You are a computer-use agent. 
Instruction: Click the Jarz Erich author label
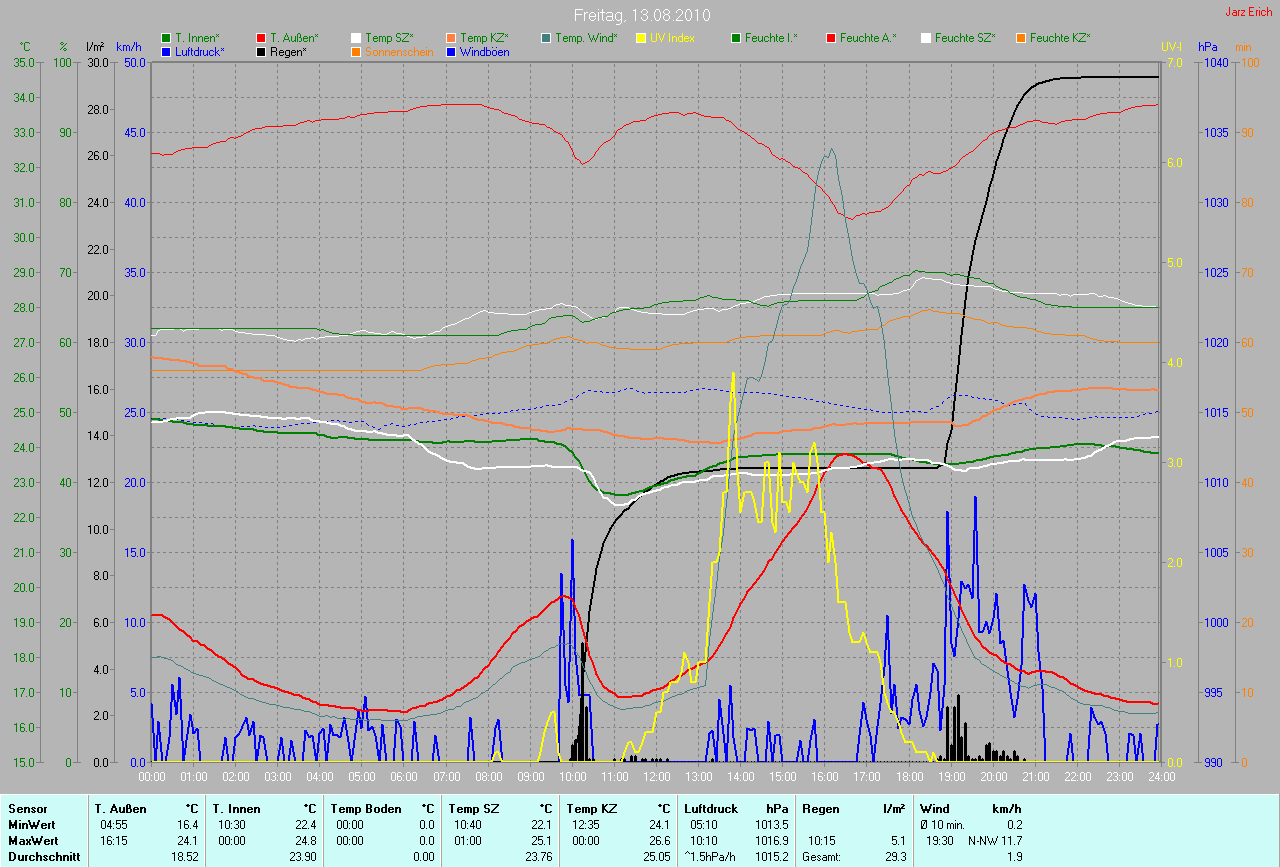[1249, 12]
